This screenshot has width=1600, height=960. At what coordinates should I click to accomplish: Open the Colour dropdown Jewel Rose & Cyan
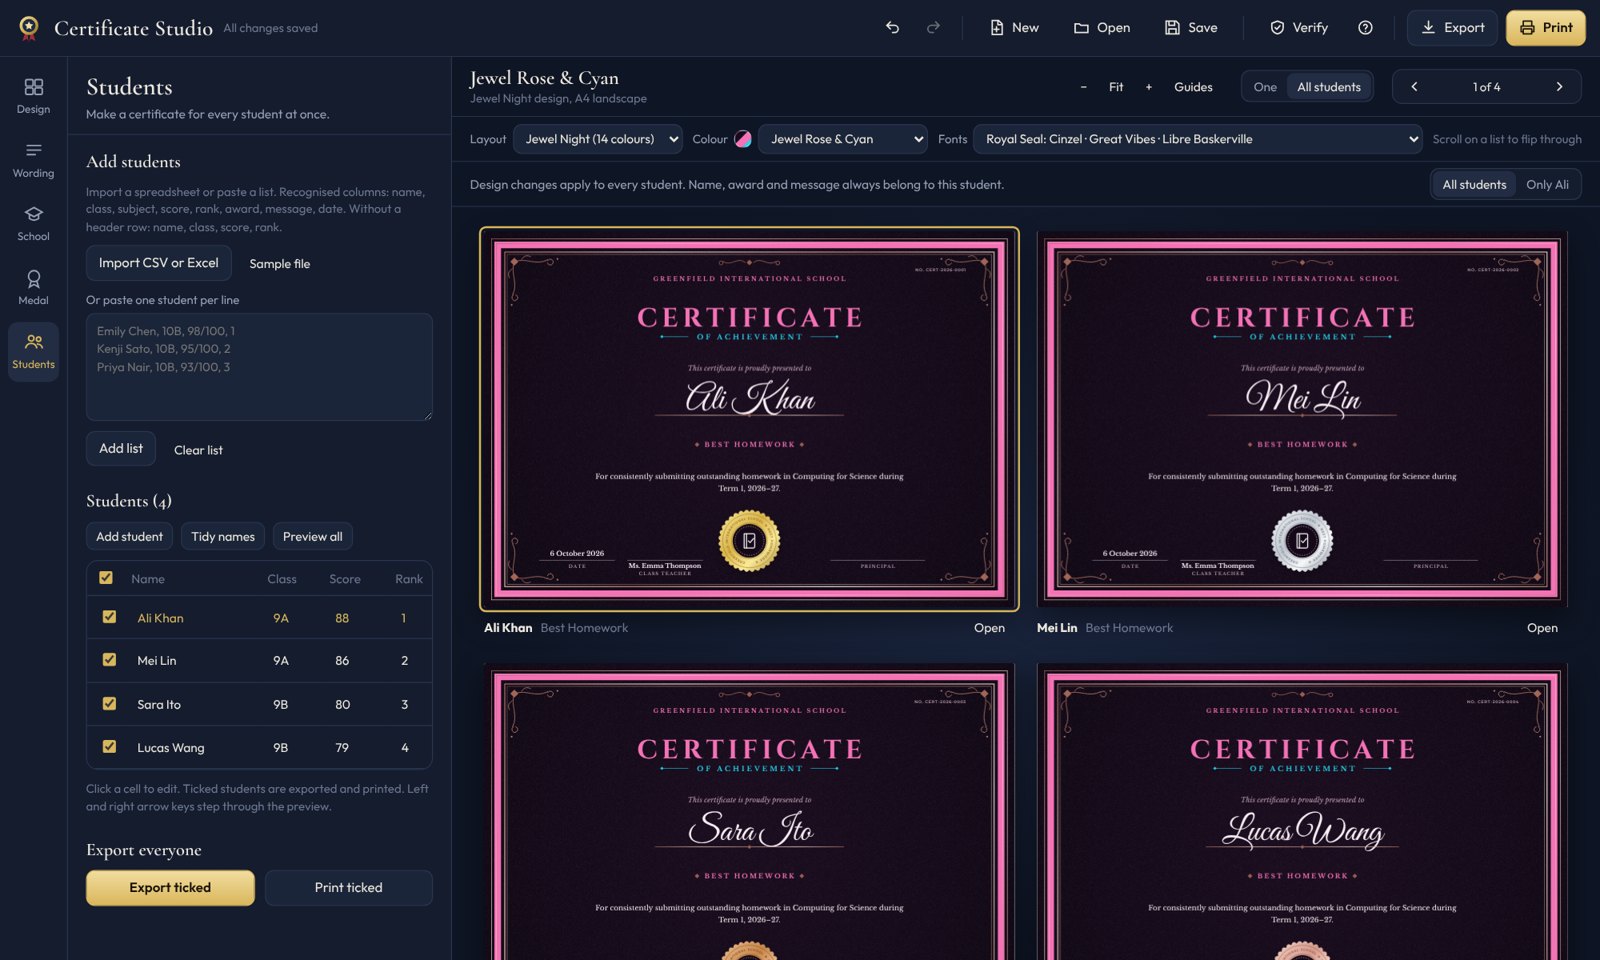tap(843, 139)
